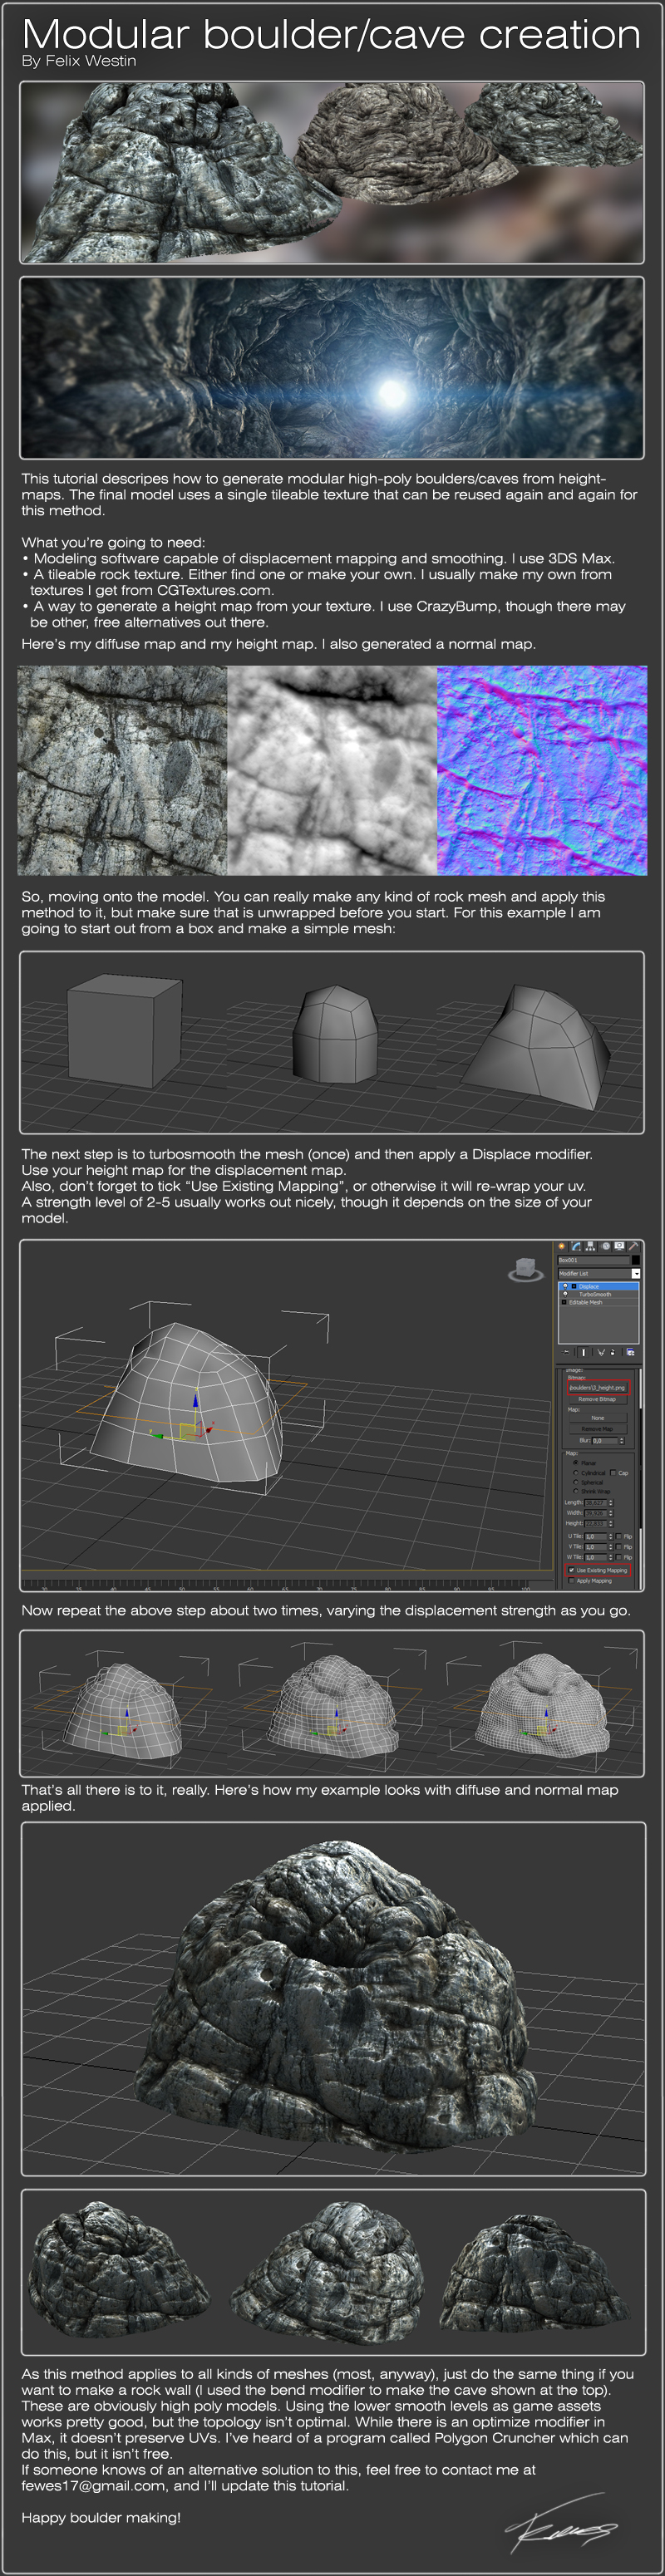
Task: Toggle Show End Result icon
Action: 584,1353
